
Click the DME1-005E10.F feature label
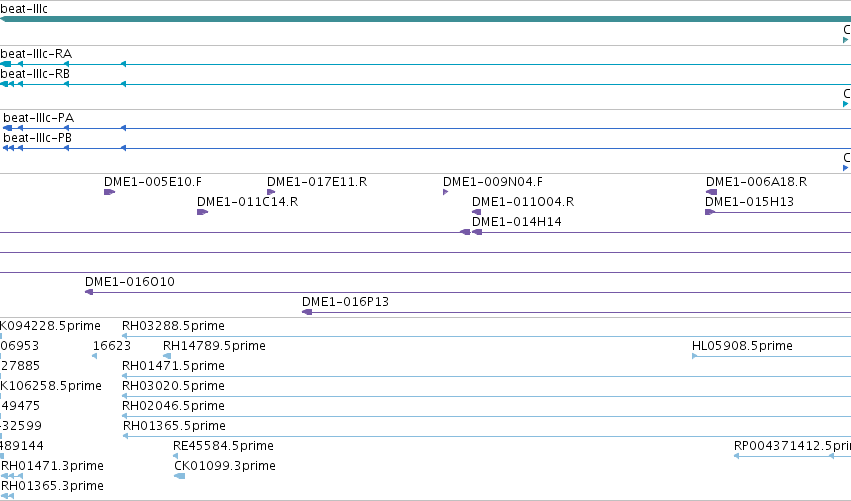click(153, 182)
